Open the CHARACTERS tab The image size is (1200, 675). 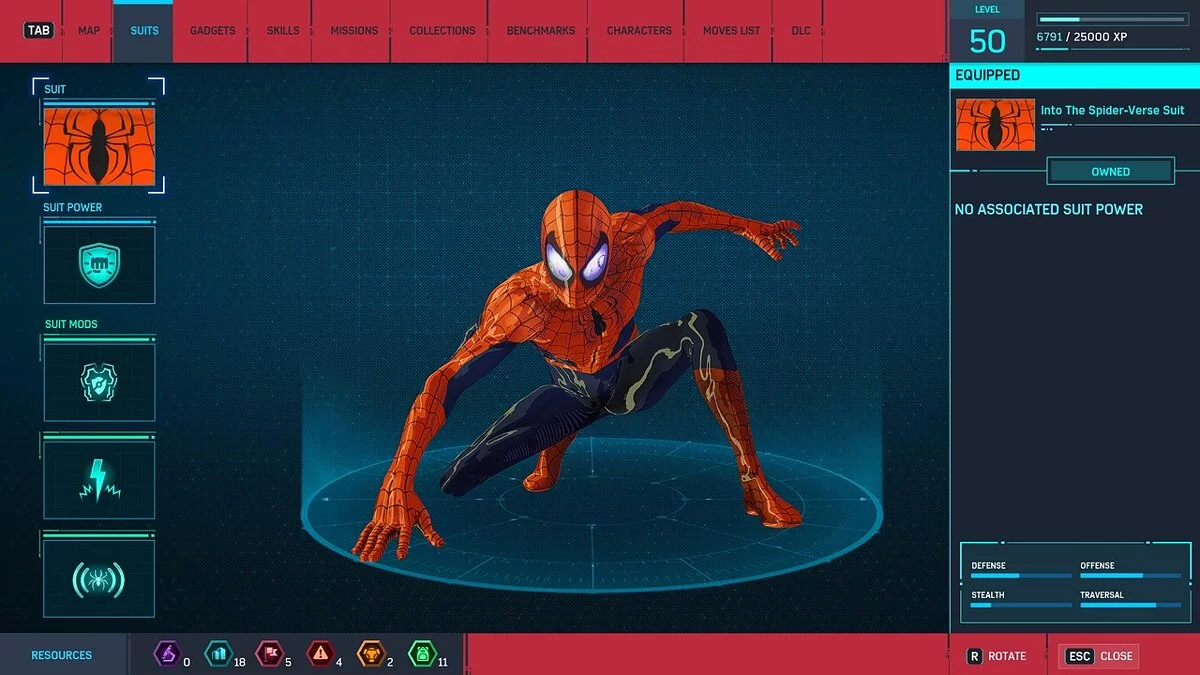click(637, 30)
